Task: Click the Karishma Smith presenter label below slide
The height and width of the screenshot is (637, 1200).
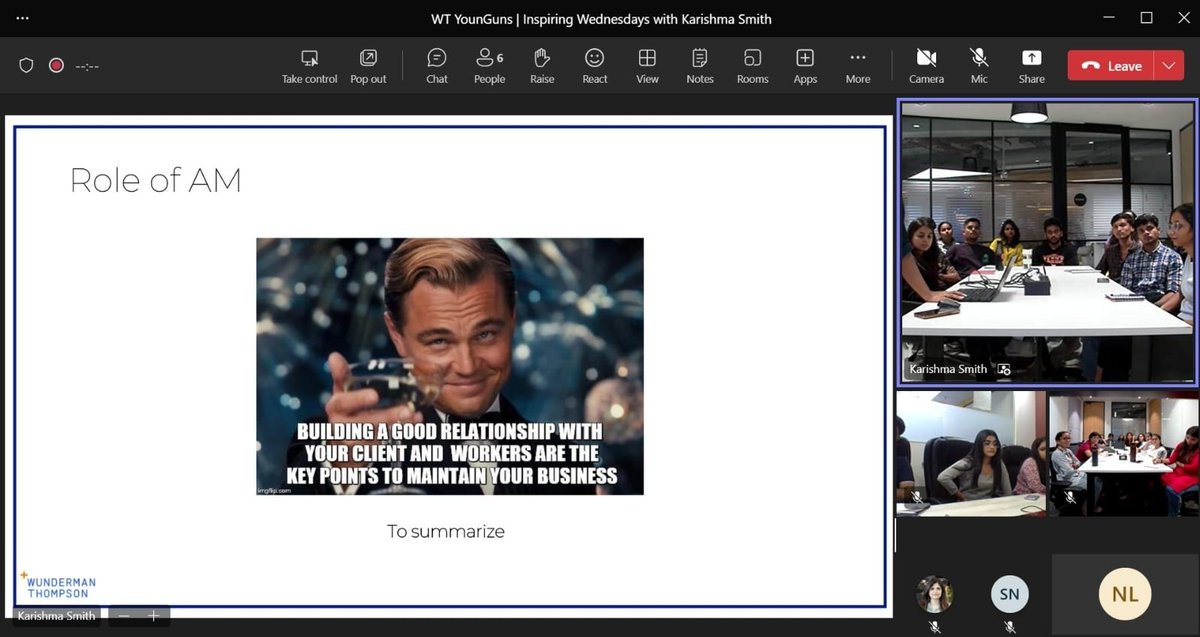Action: pos(56,616)
